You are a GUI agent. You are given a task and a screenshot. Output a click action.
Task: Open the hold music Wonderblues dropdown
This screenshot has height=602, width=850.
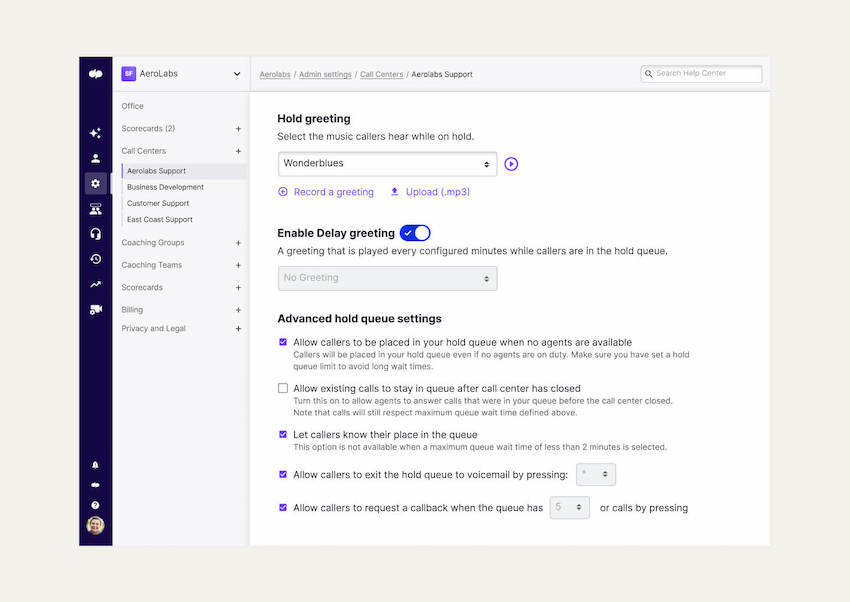(387, 163)
